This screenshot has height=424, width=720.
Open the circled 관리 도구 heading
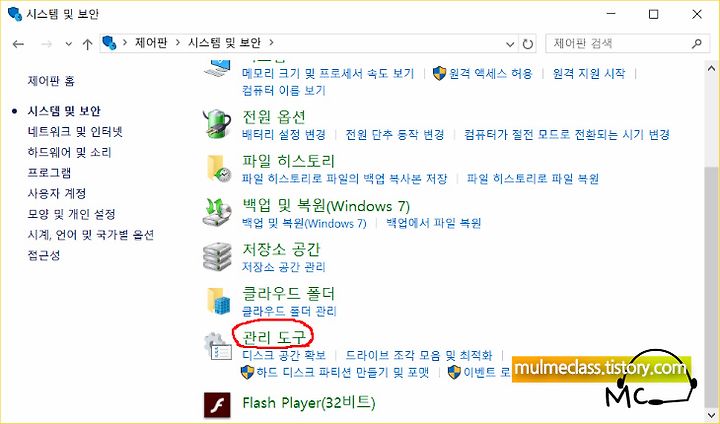click(x=273, y=336)
